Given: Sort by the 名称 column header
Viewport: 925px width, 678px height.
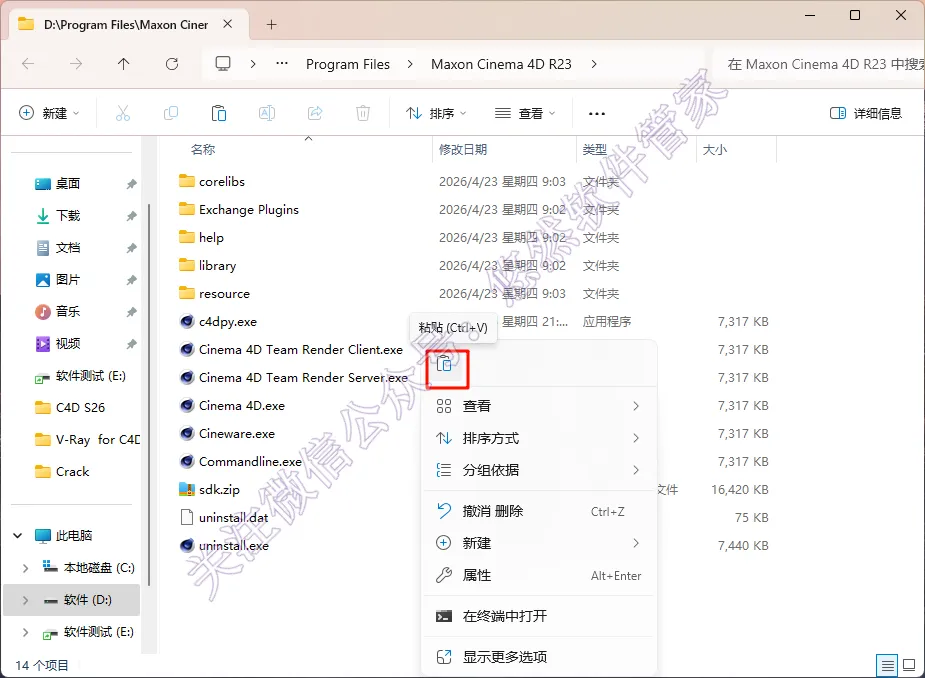Looking at the screenshot, I should [204, 150].
